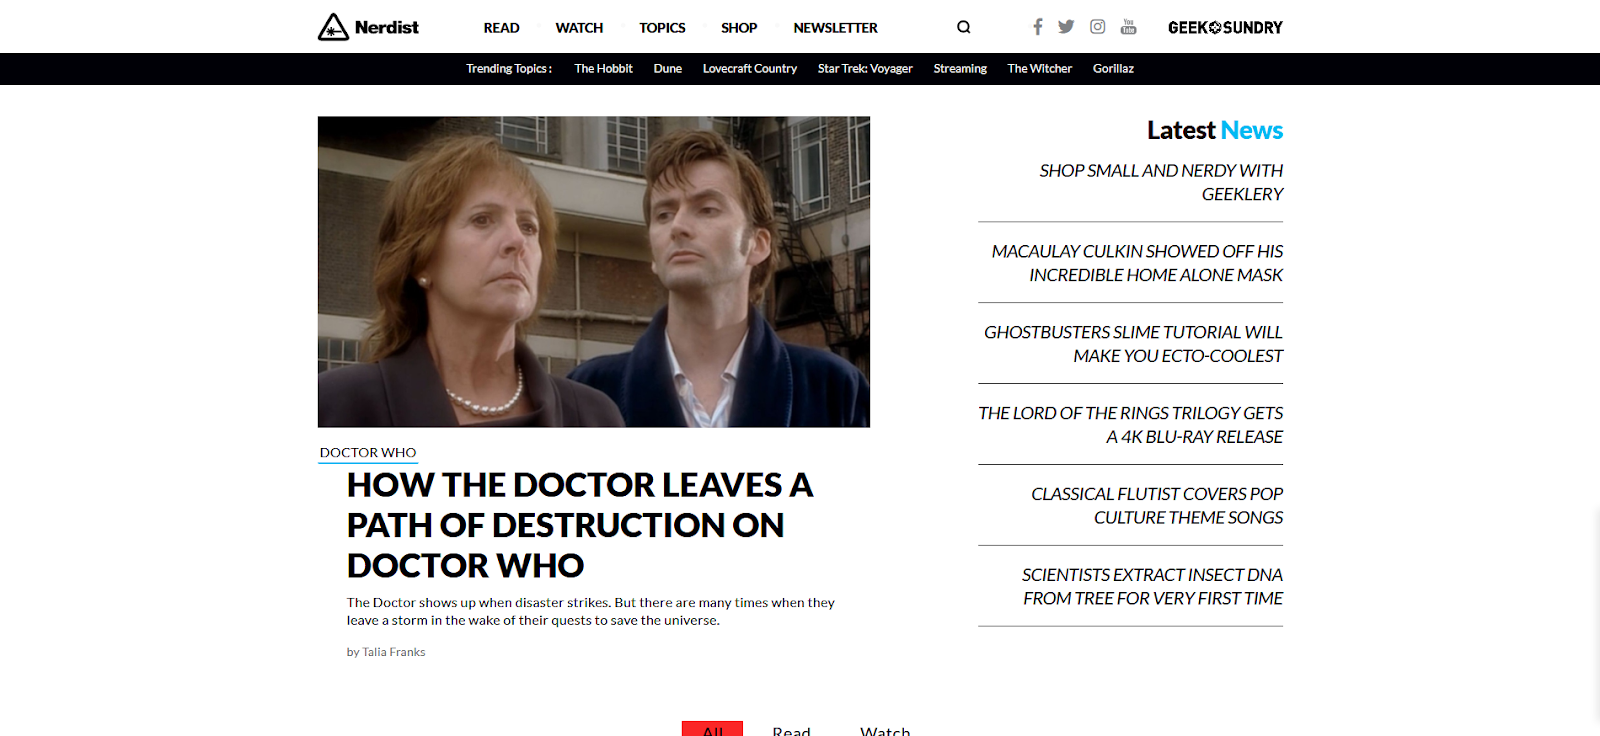Open The Witcher trending topic
This screenshot has width=1600, height=736.
coord(1039,69)
